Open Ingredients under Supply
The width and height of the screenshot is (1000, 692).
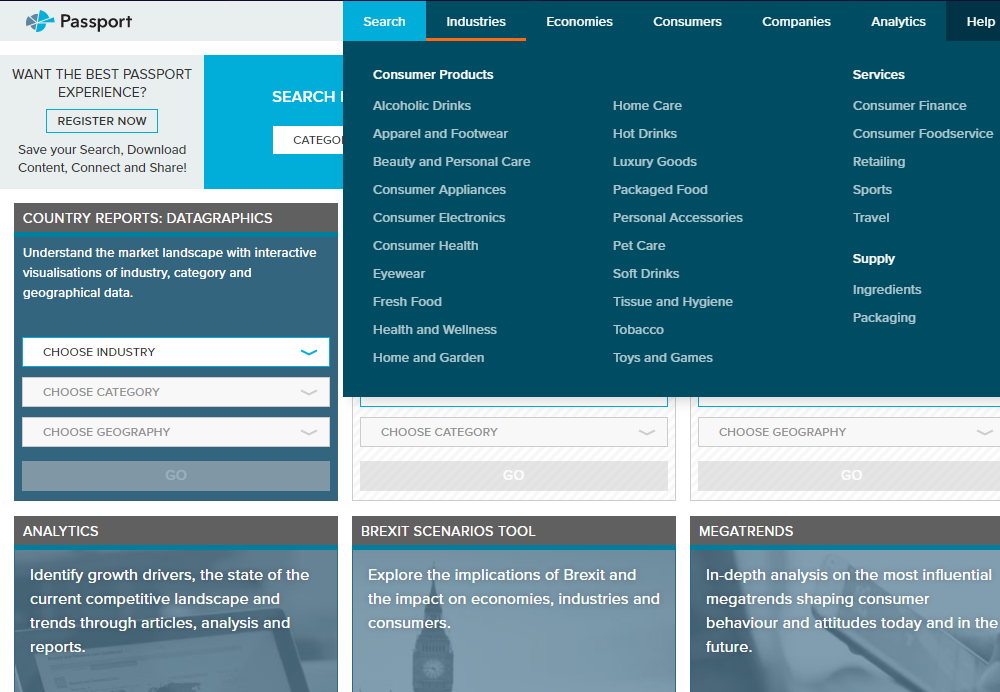886,290
